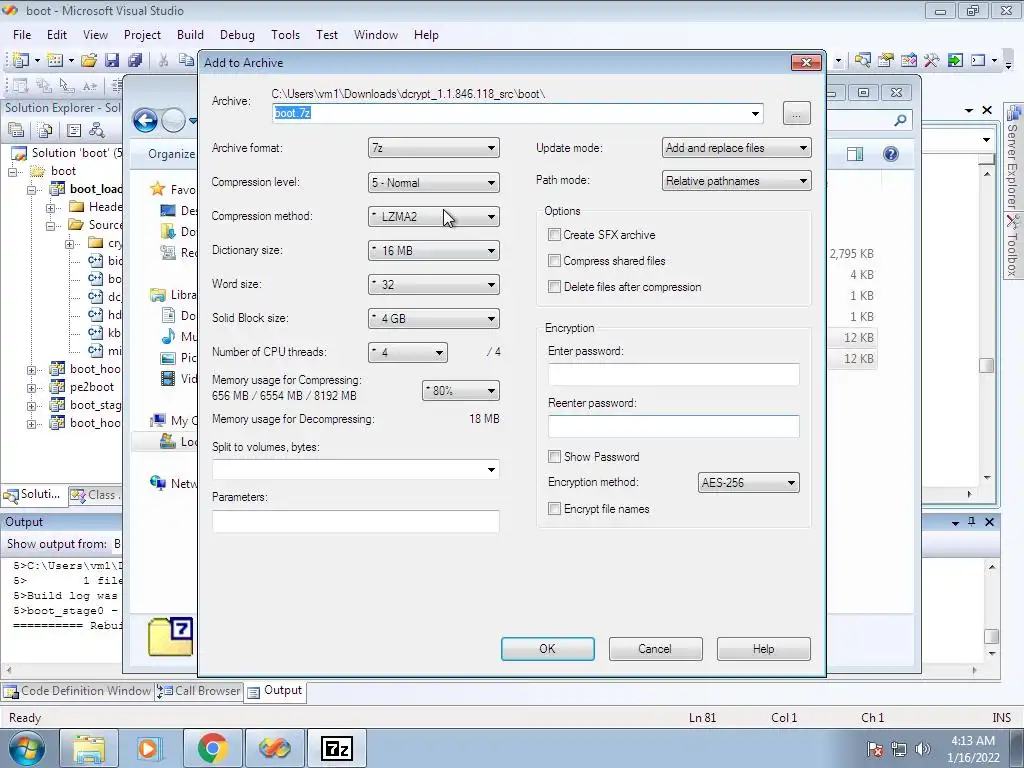Open the memory usage 80% dropdown
Screen dimensions: 1024x768
coord(461,391)
